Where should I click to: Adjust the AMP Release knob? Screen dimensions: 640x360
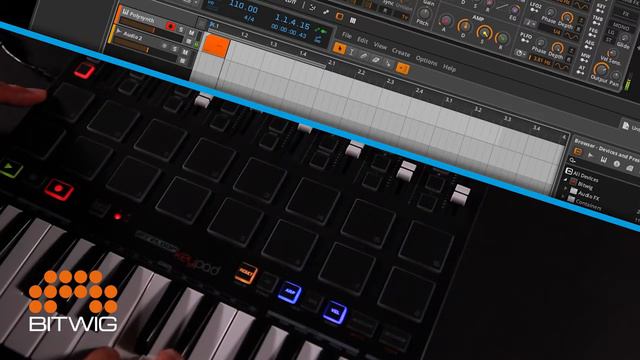[x=502, y=39]
